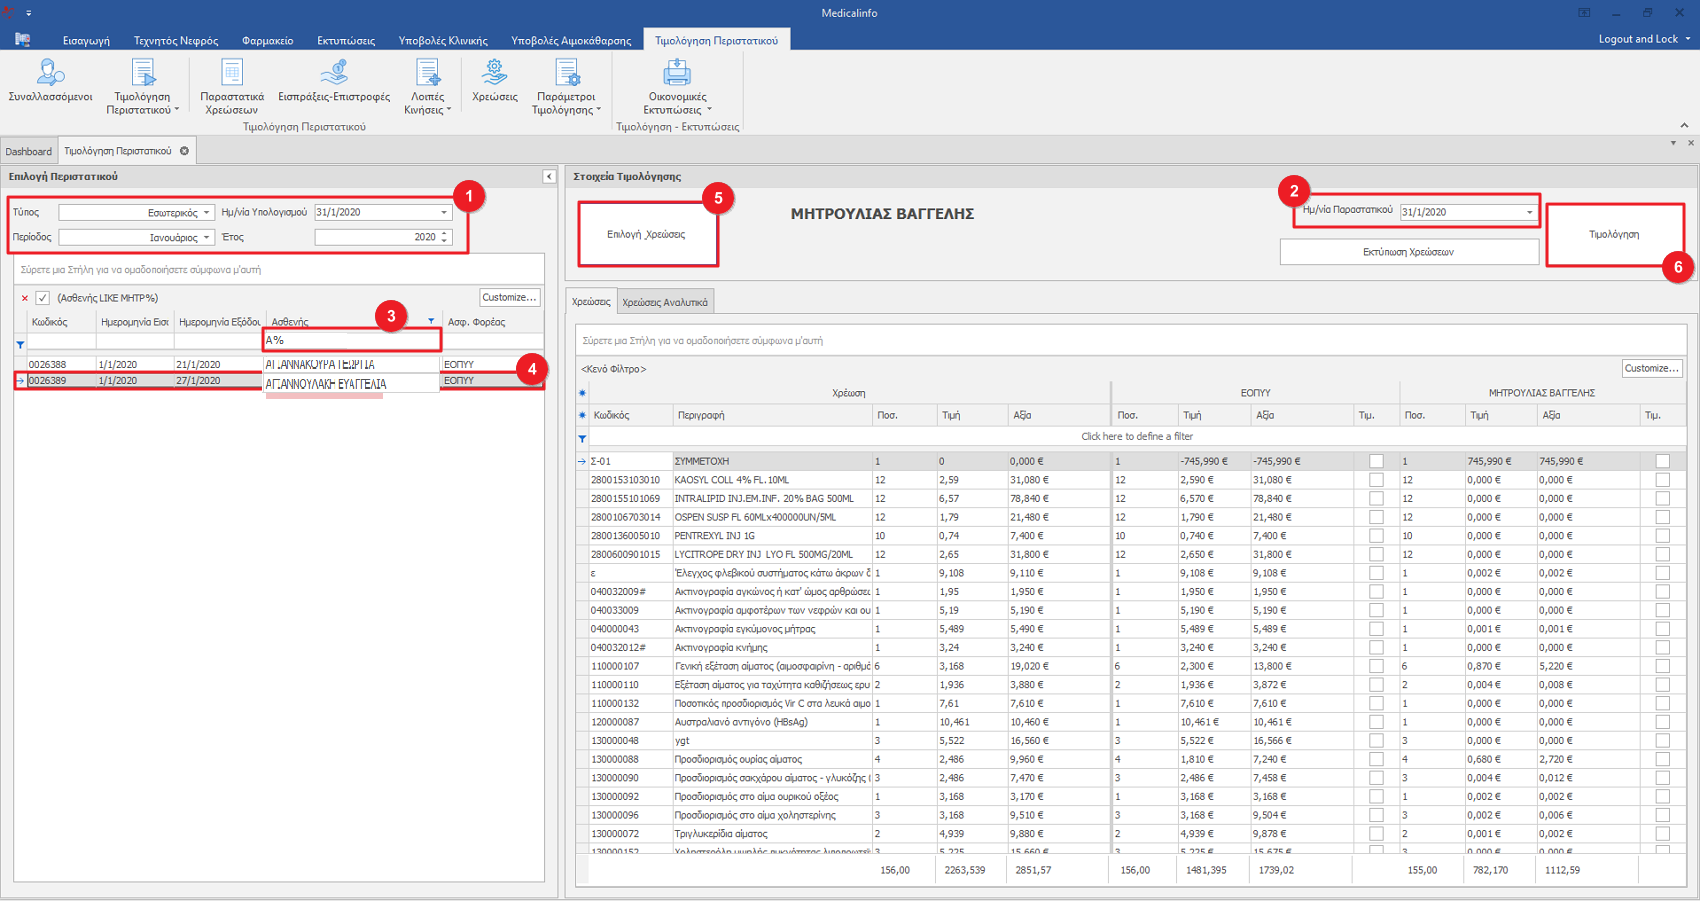Click the Ασθενής filter input field

point(350,341)
